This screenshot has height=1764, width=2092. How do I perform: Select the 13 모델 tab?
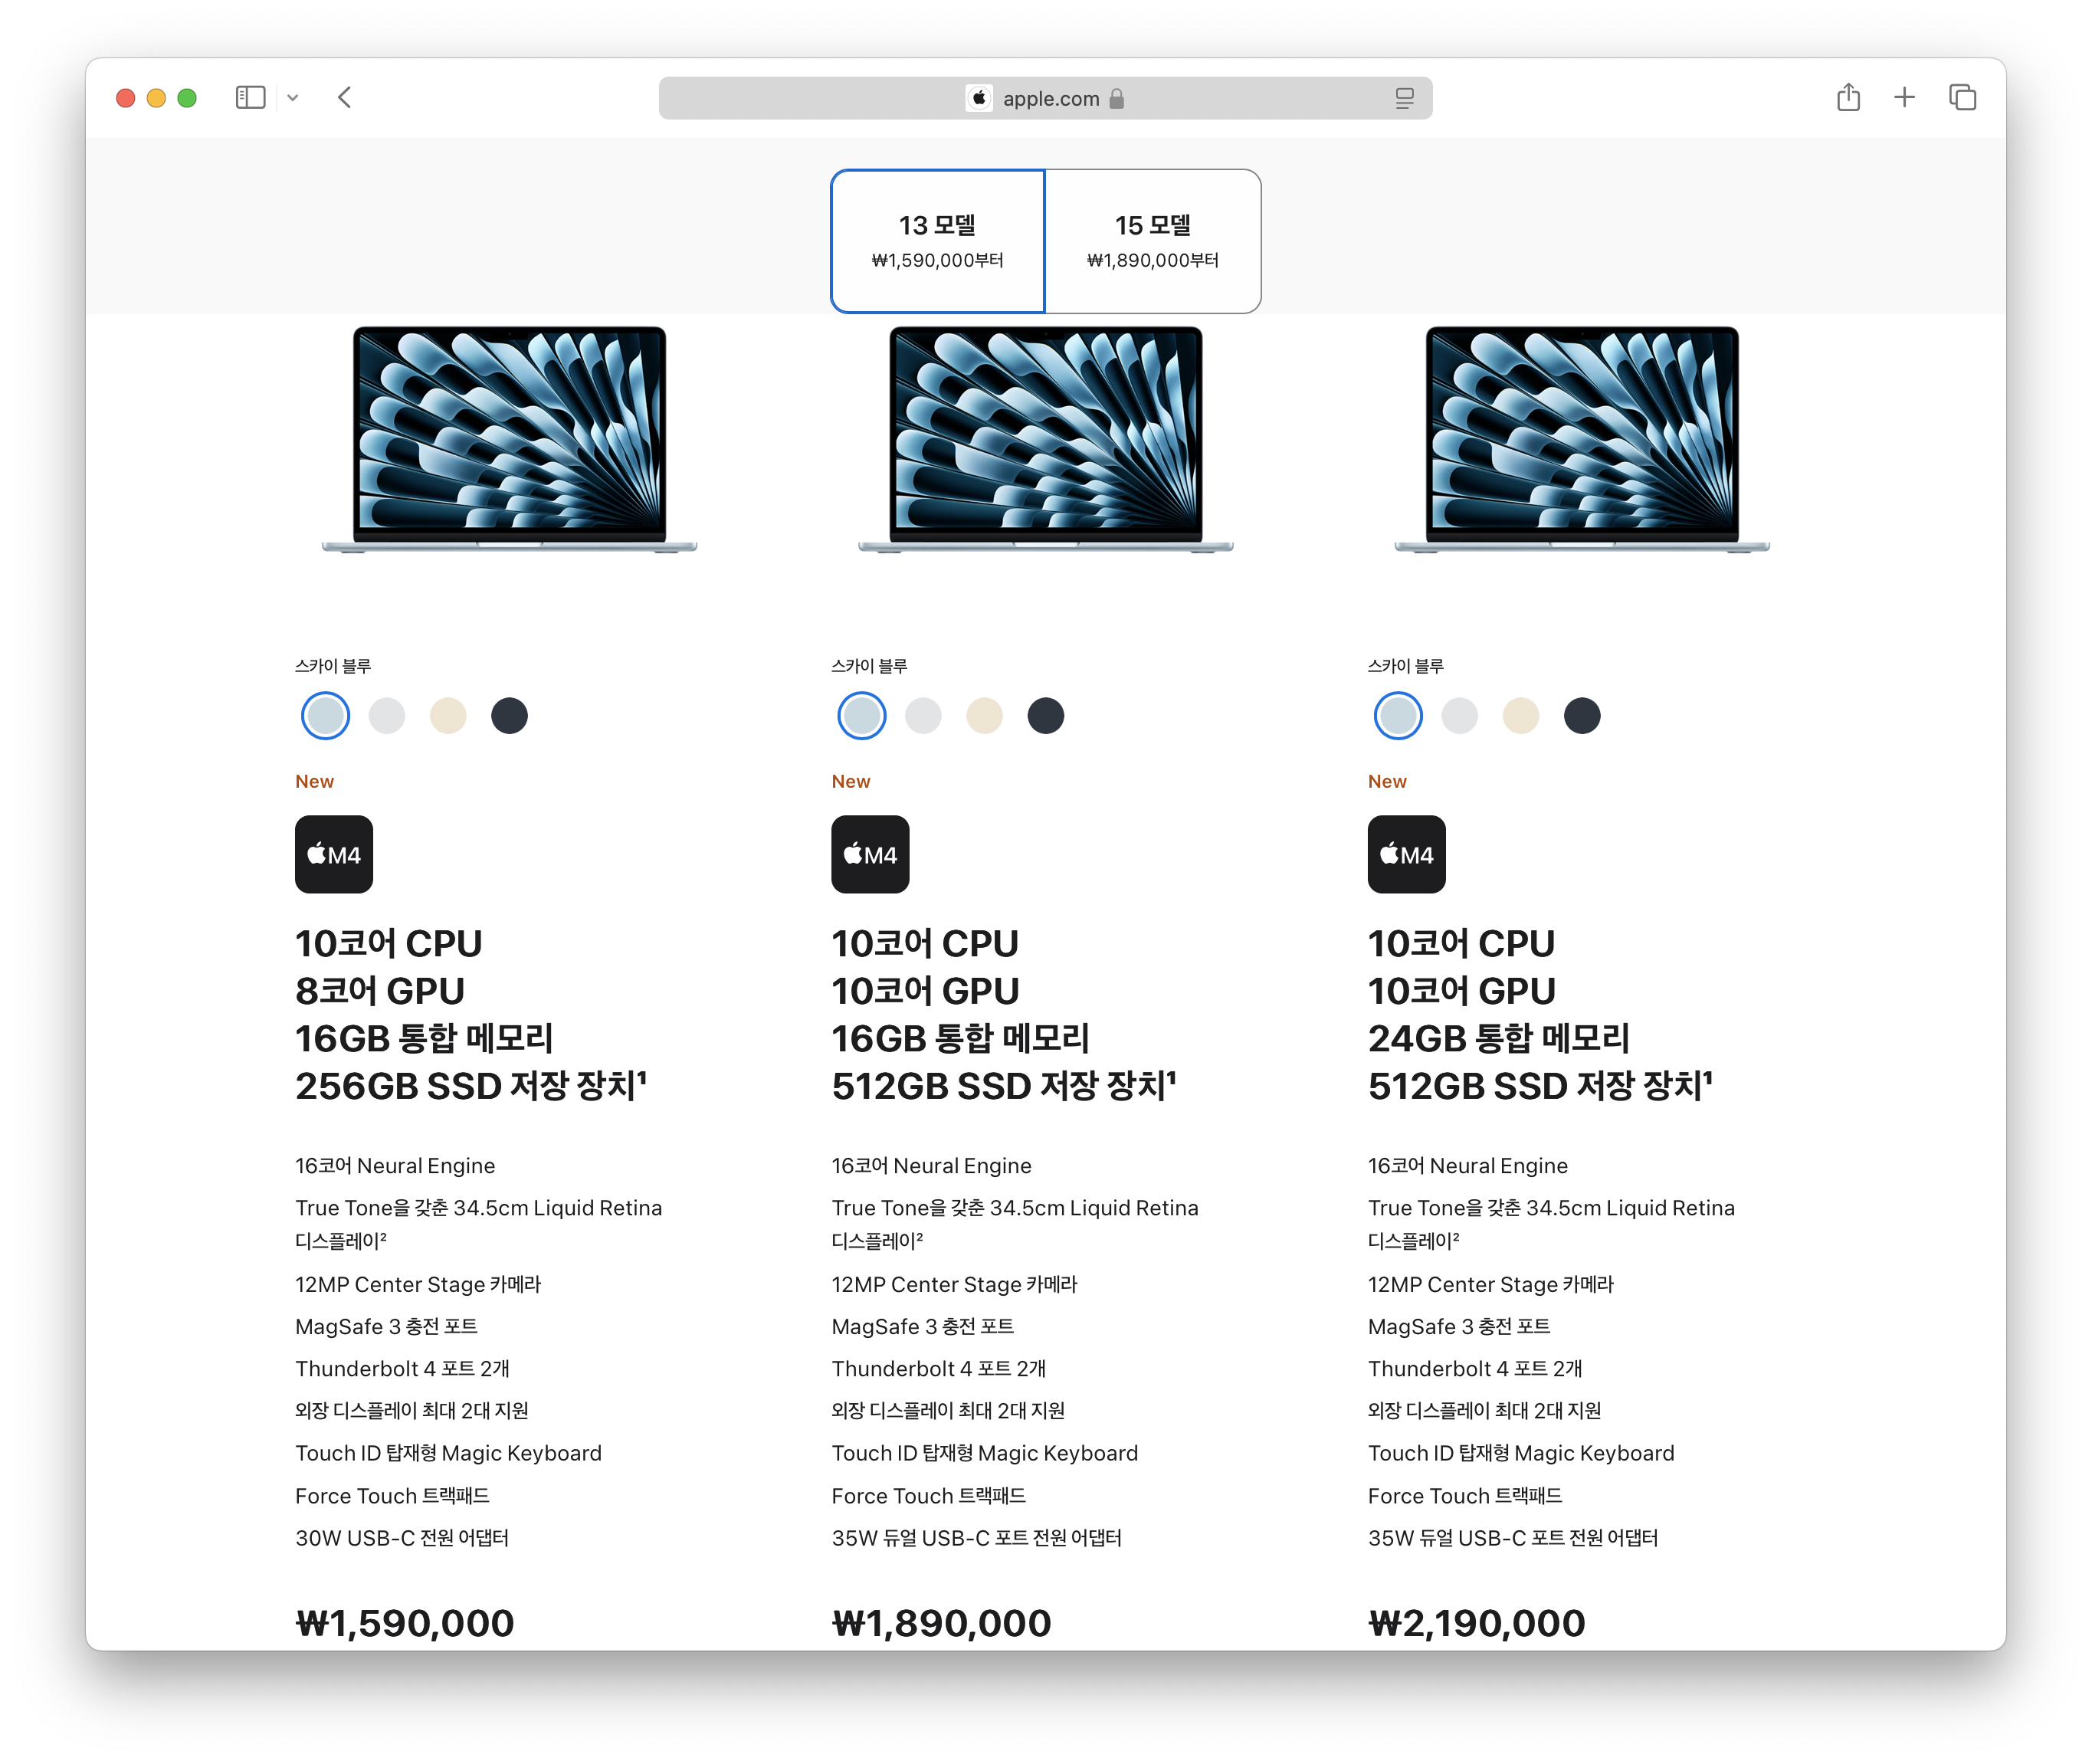coord(937,241)
